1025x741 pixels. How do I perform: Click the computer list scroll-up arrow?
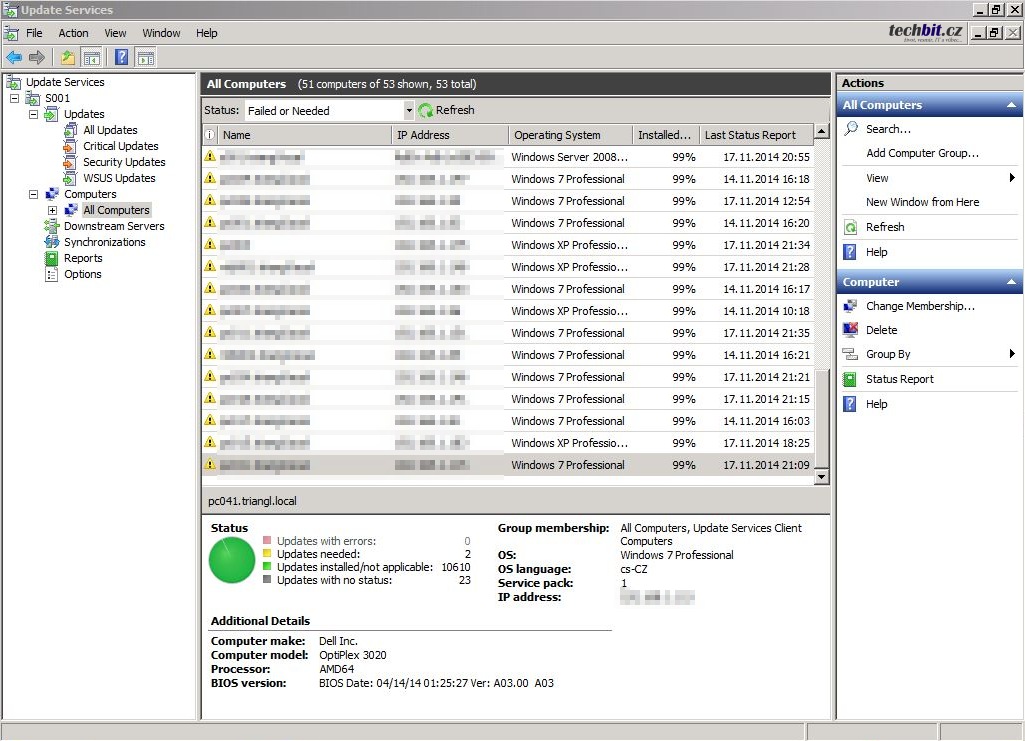[821, 132]
